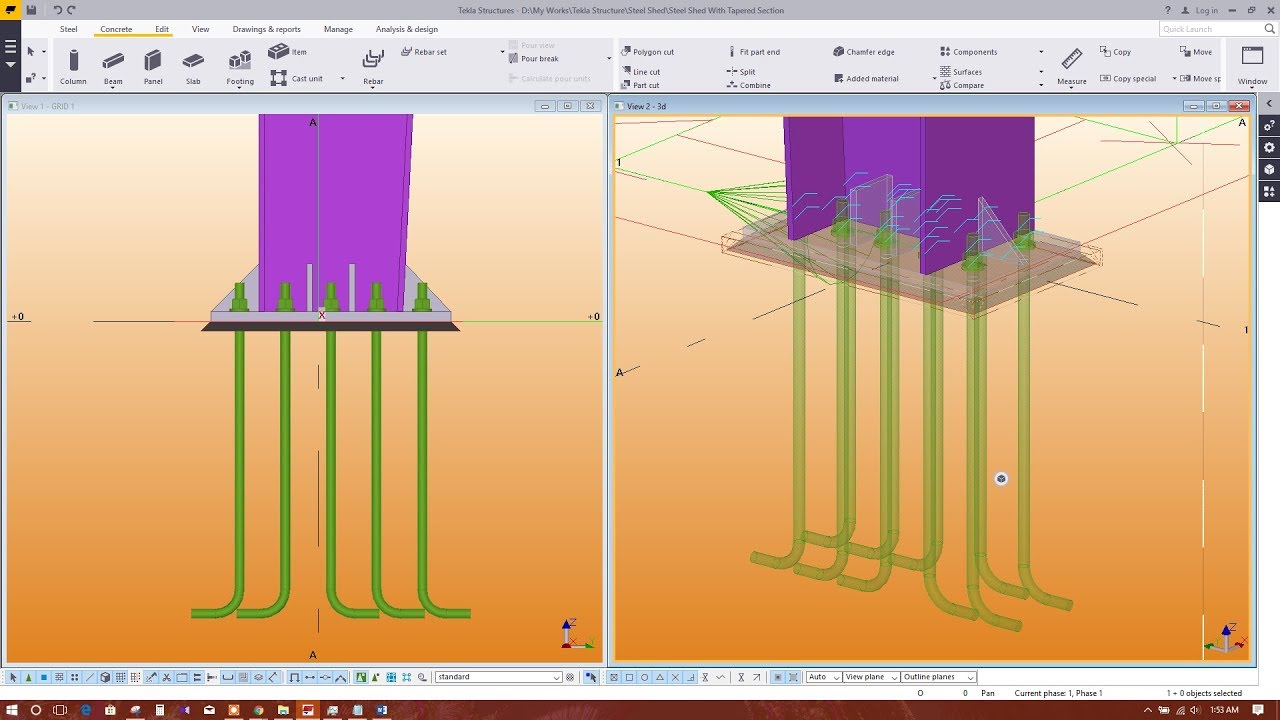
Task: Click the Move command
Action: pyautogui.click(x=1195, y=52)
